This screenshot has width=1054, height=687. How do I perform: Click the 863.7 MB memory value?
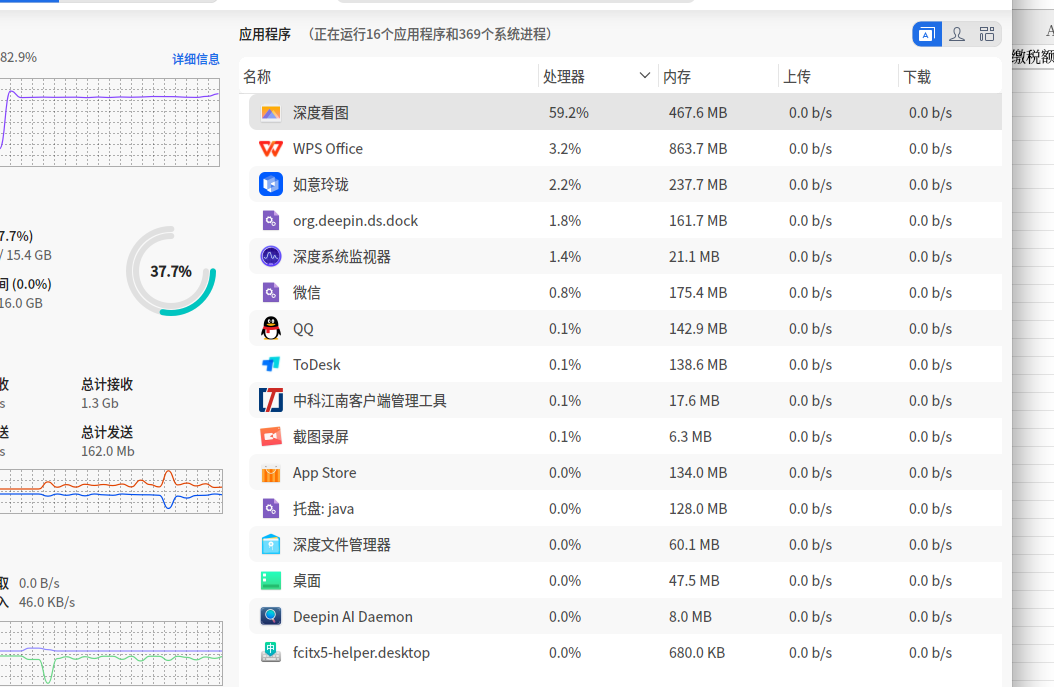[x=698, y=149]
